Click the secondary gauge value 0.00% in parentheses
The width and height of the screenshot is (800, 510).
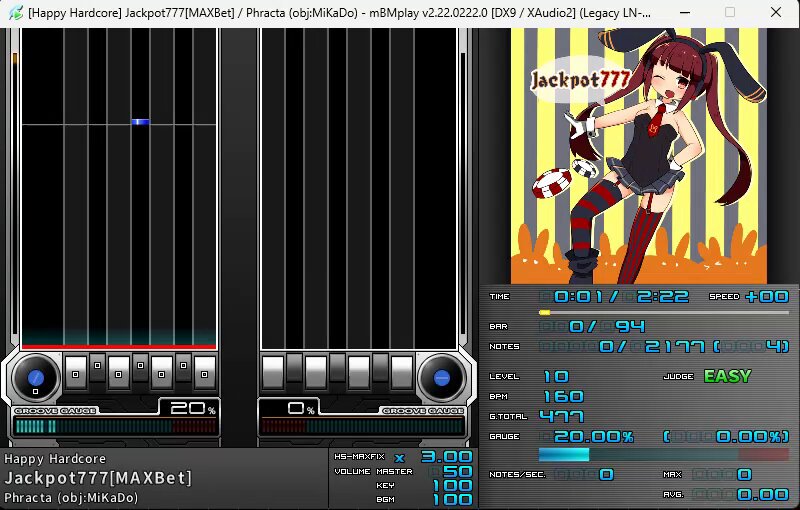727,437
